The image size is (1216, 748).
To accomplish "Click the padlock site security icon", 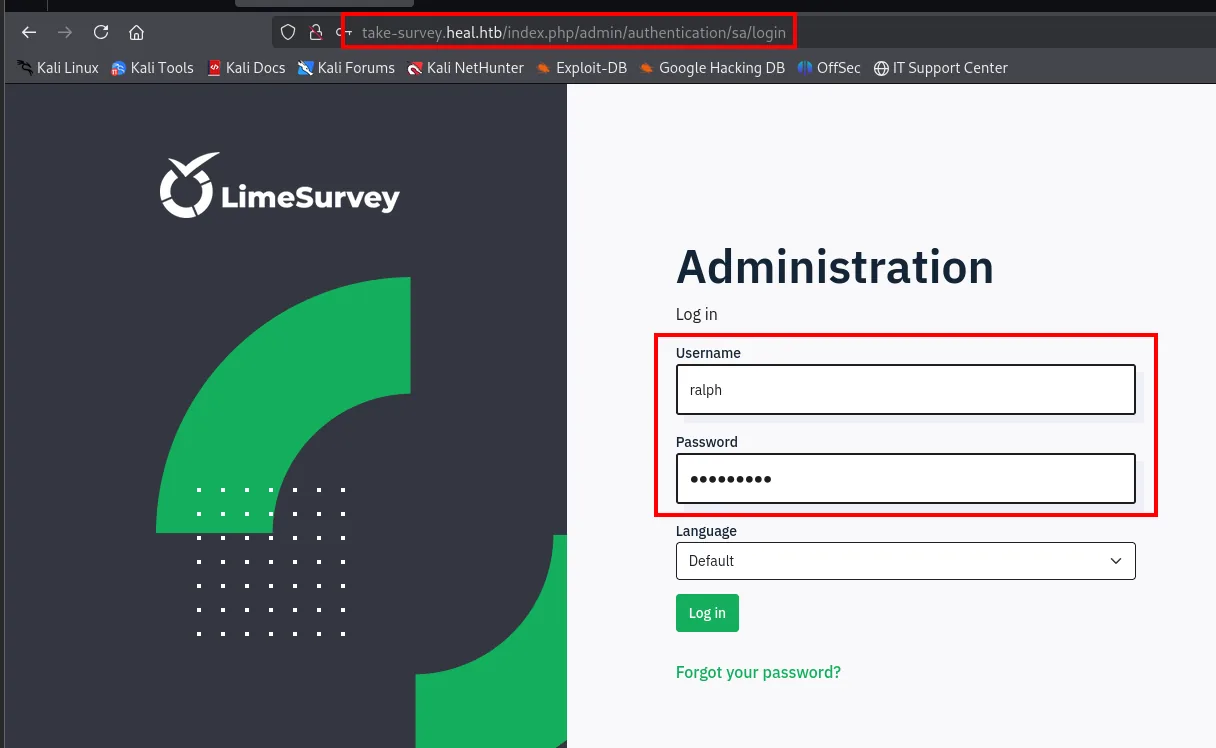I will point(315,32).
